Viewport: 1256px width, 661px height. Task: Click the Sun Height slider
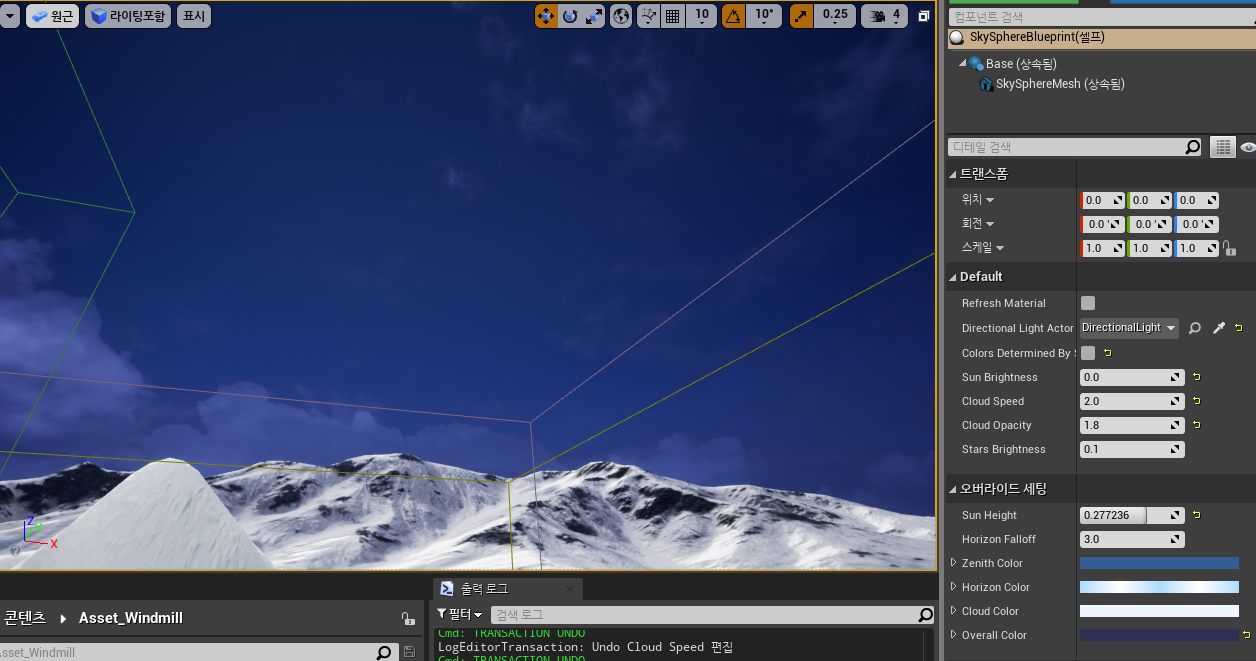[1132, 515]
